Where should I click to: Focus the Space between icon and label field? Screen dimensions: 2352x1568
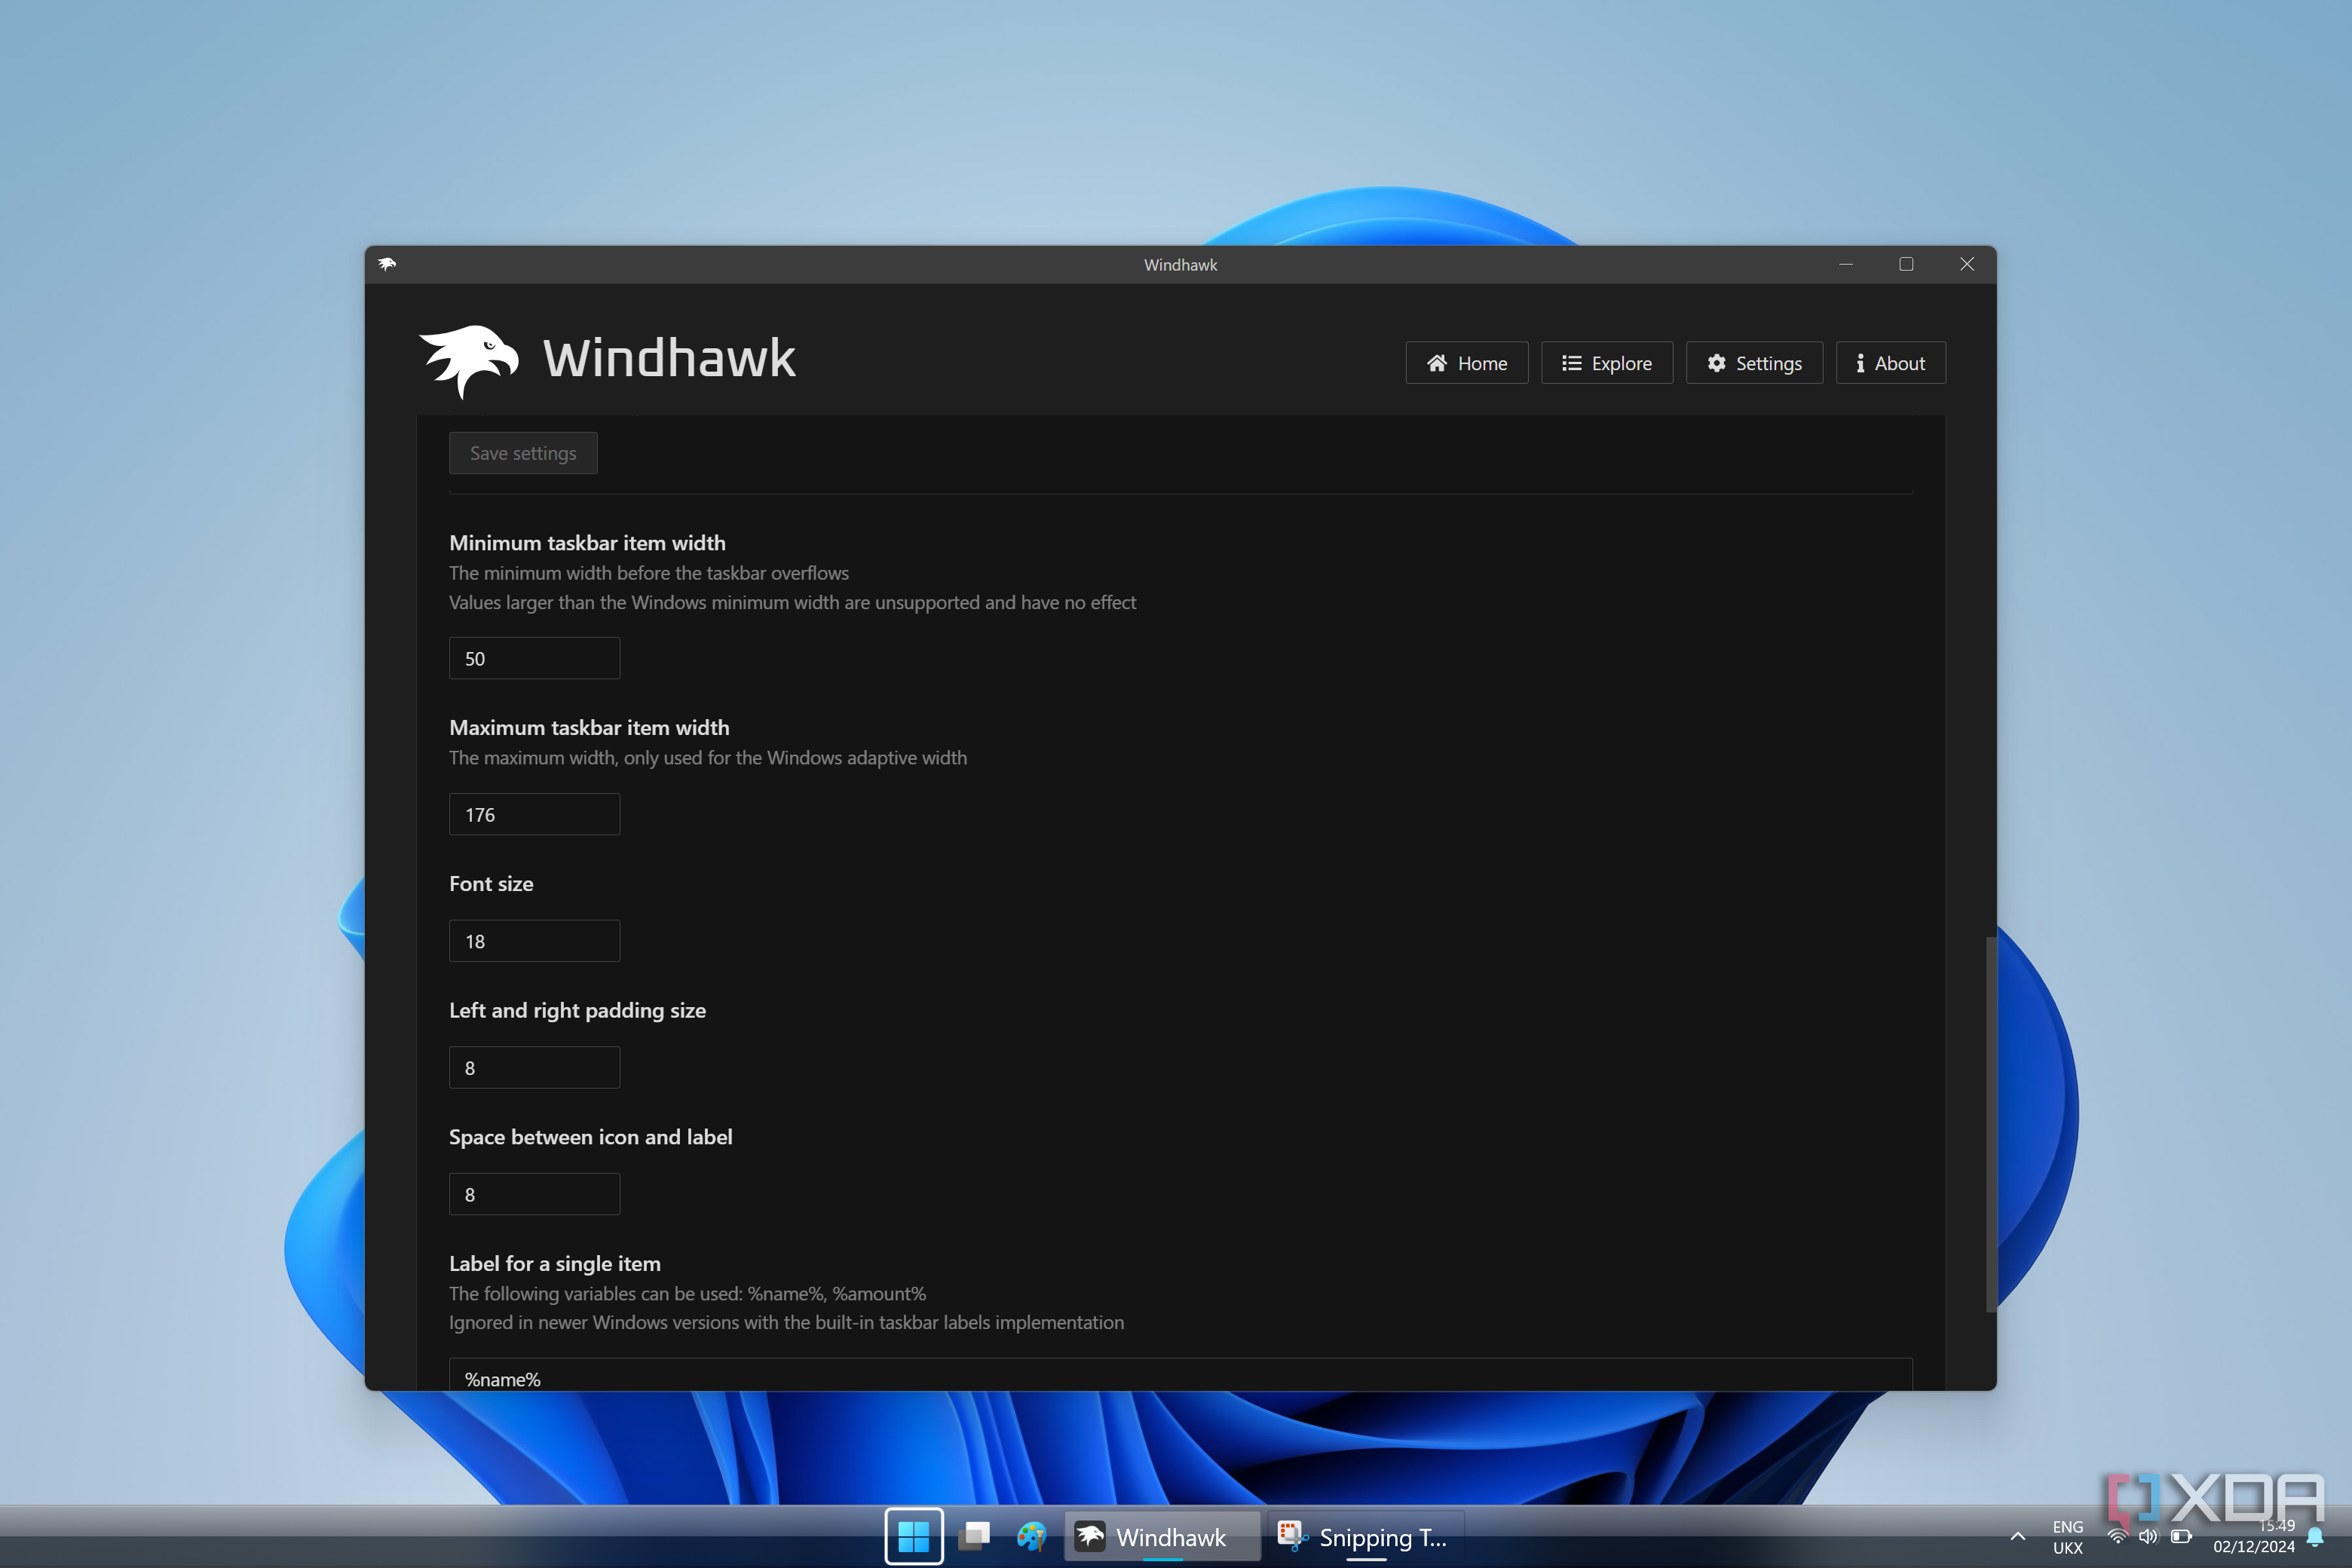pyautogui.click(x=534, y=1194)
